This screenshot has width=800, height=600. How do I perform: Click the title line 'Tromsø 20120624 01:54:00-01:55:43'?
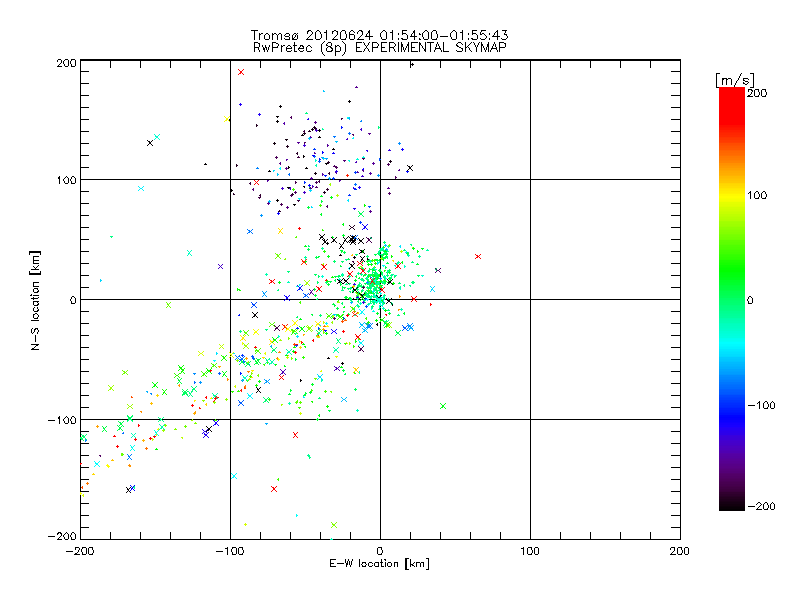pyautogui.click(x=379, y=35)
